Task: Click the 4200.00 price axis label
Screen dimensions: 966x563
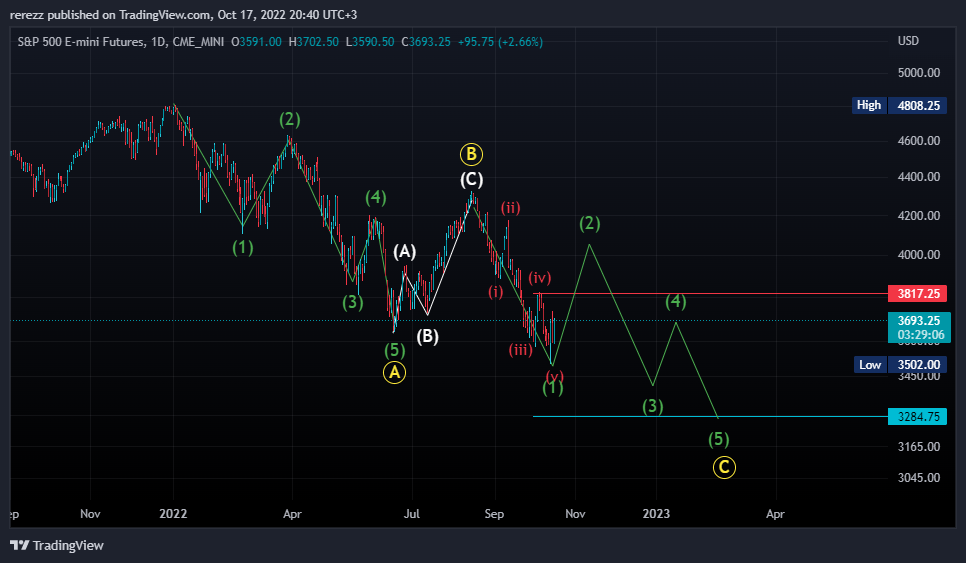Action: click(x=919, y=216)
